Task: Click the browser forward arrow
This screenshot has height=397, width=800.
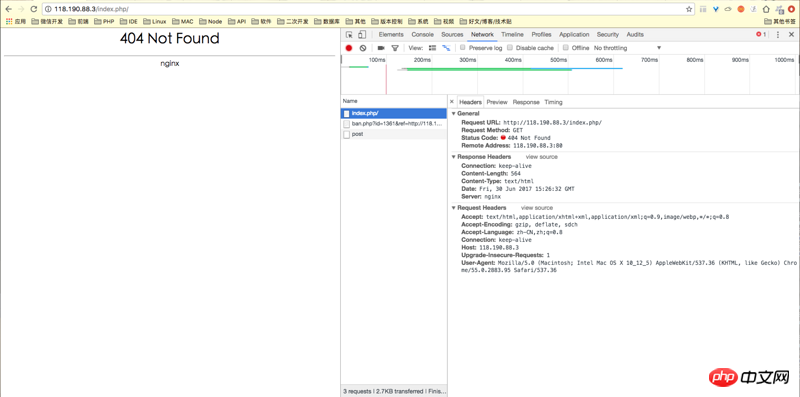Action: [21, 9]
